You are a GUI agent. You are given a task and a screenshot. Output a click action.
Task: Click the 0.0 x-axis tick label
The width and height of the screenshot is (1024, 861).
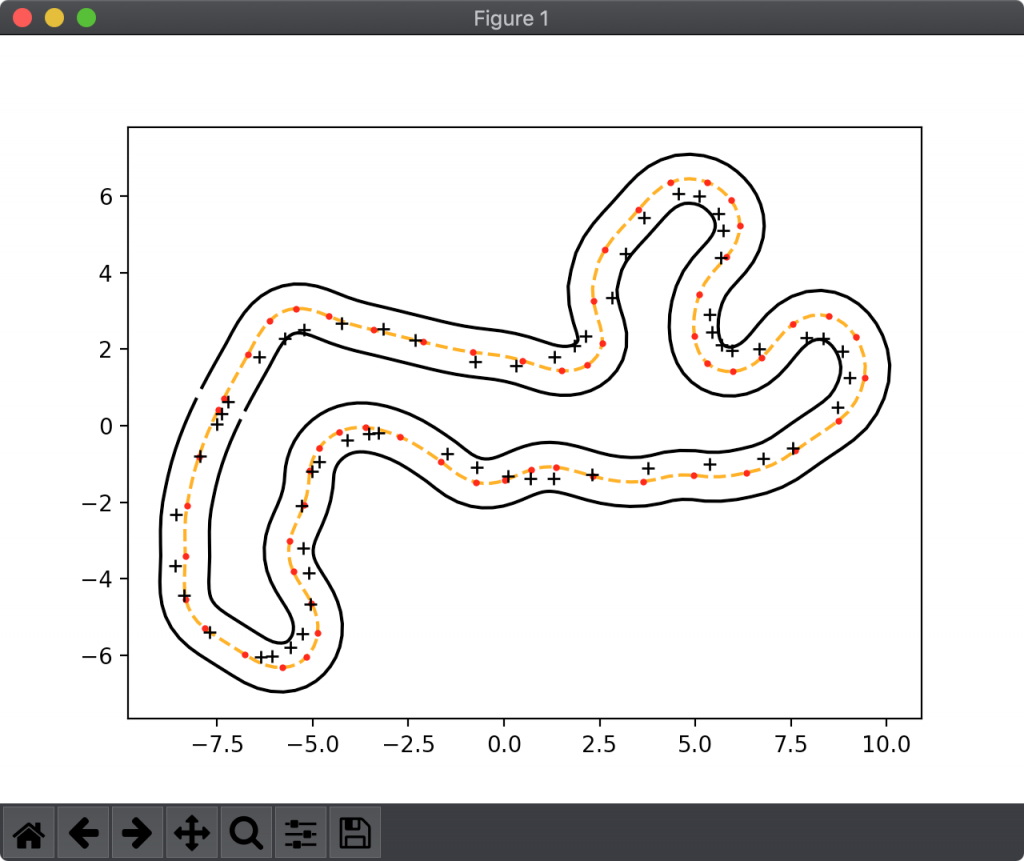point(504,744)
